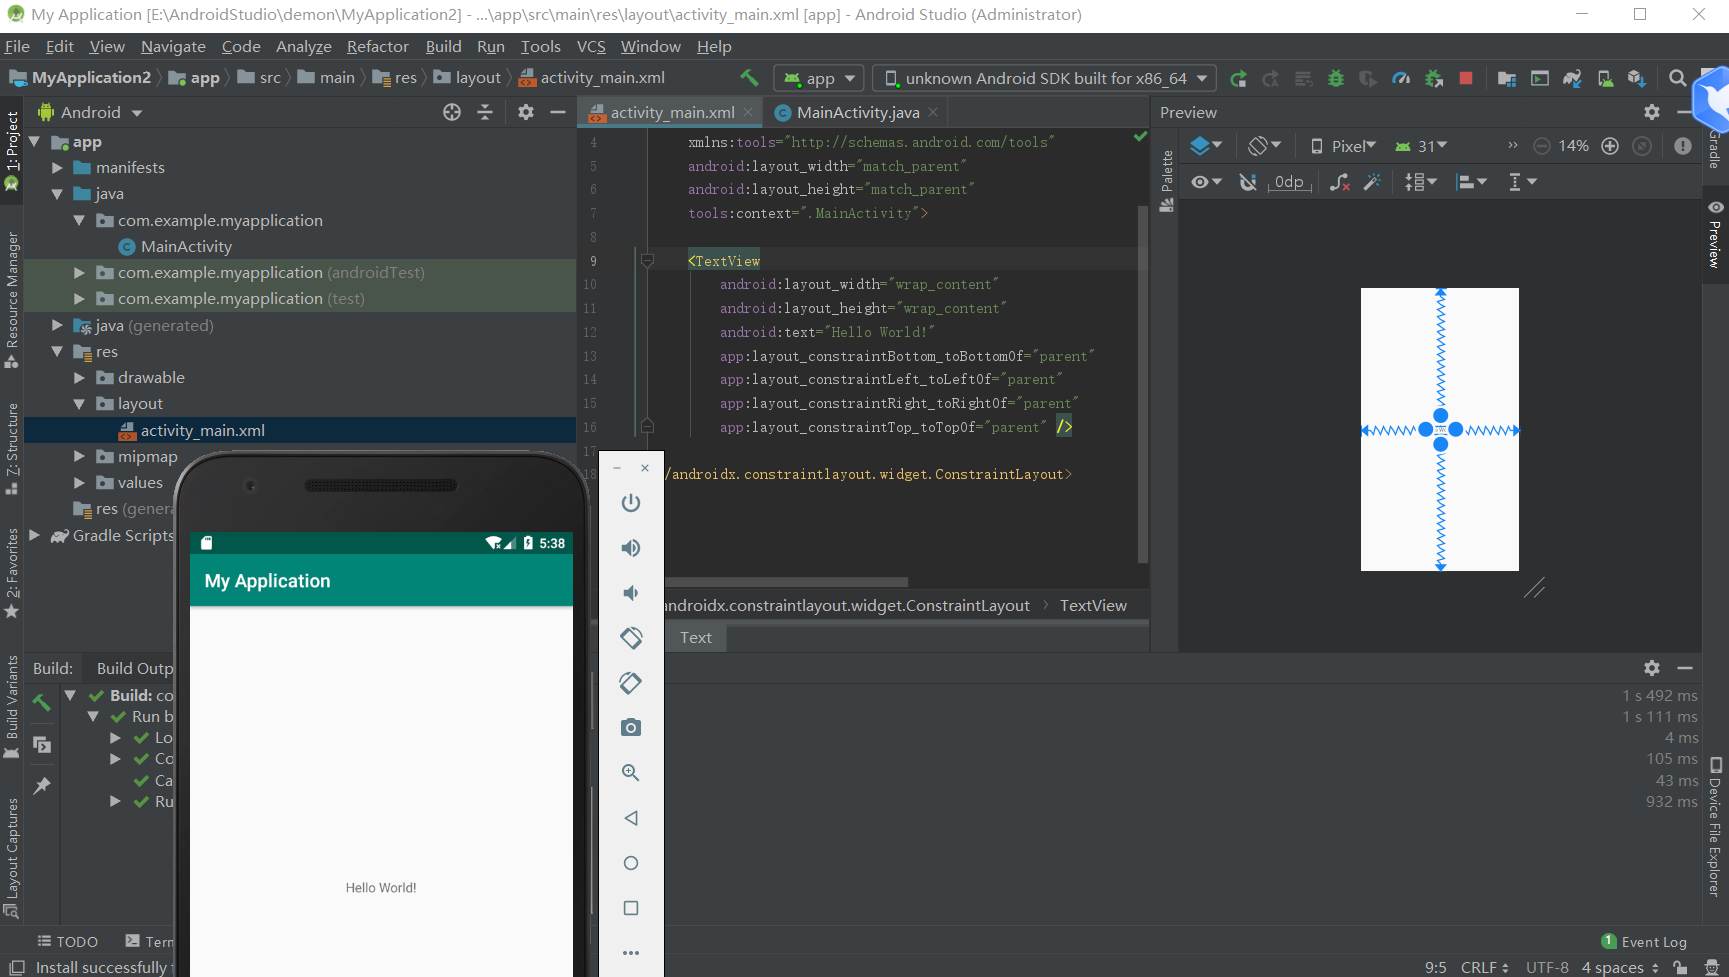Open the device selection dropdown
Screen dimensions: 1729x977
pyautogui.click(x=1044, y=78)
